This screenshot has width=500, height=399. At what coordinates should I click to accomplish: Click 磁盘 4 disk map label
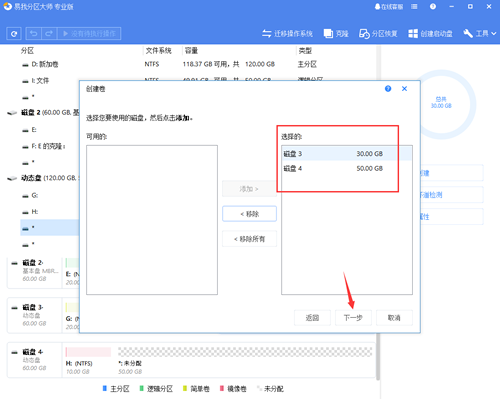(x=33, y=352)
